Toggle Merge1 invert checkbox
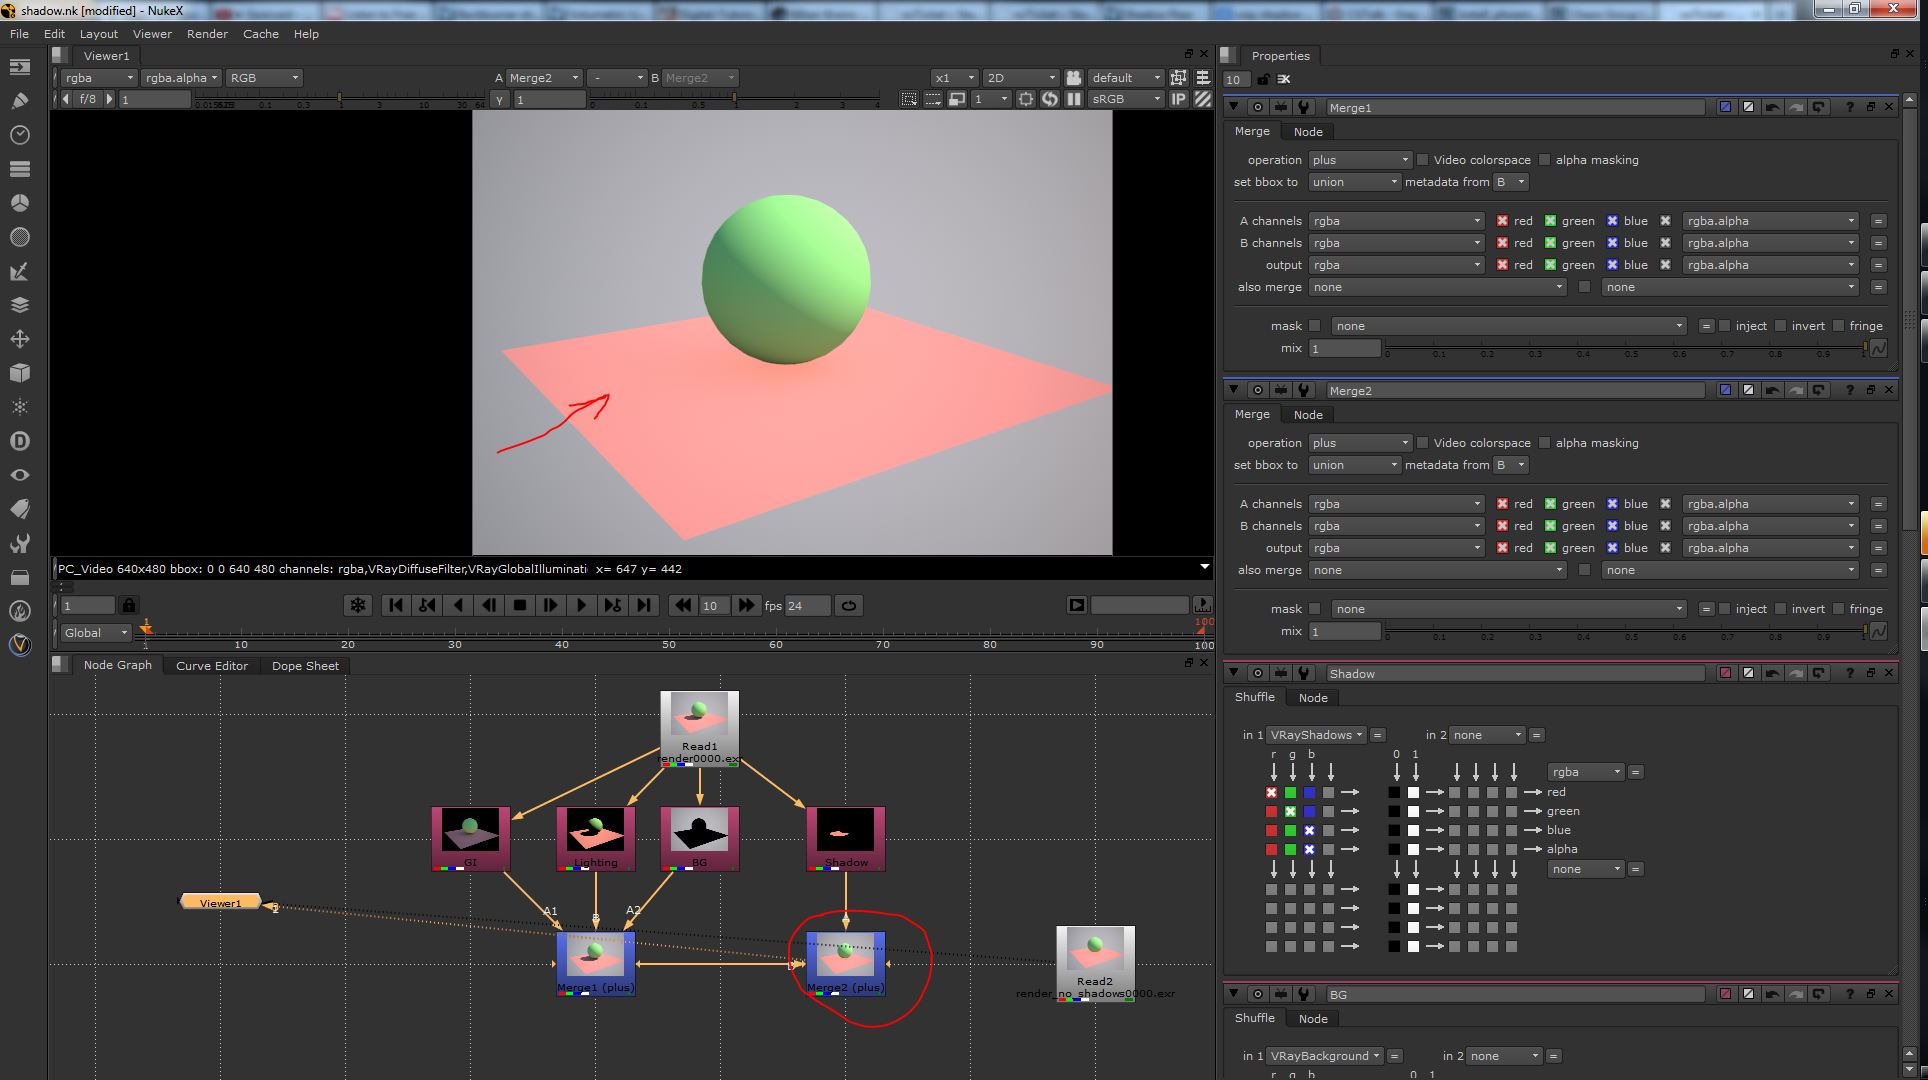1928x1080 pixels. pyautogui.click(x=1781, y=326)
